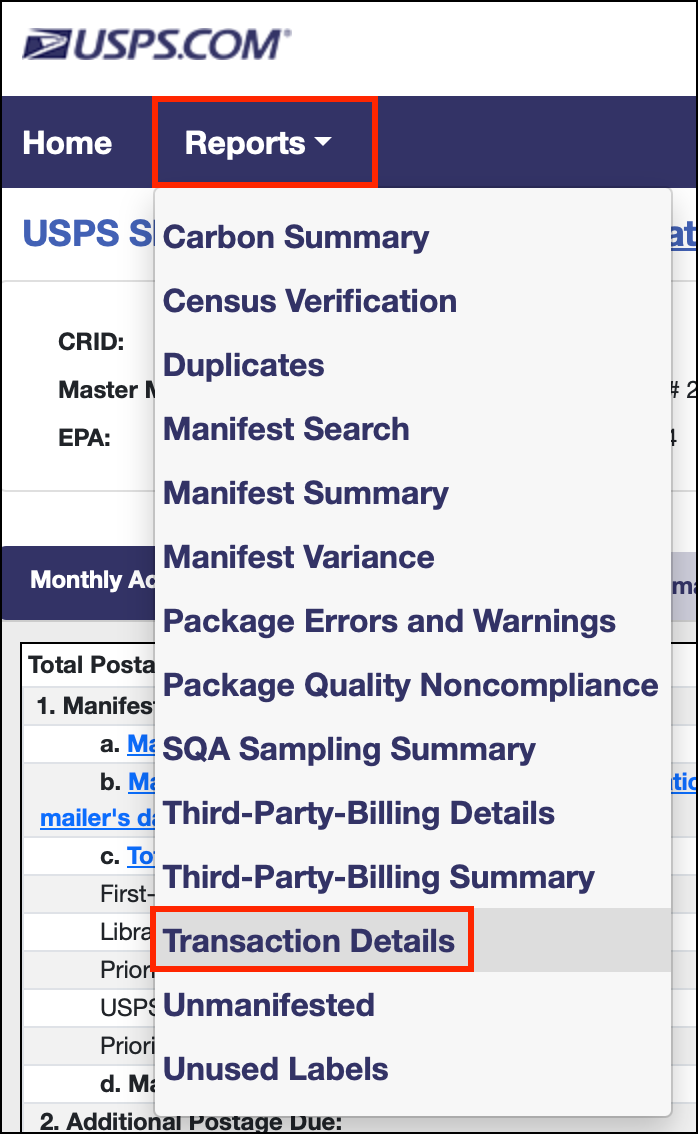Open the Carbon Summary report

coord(296,237)
